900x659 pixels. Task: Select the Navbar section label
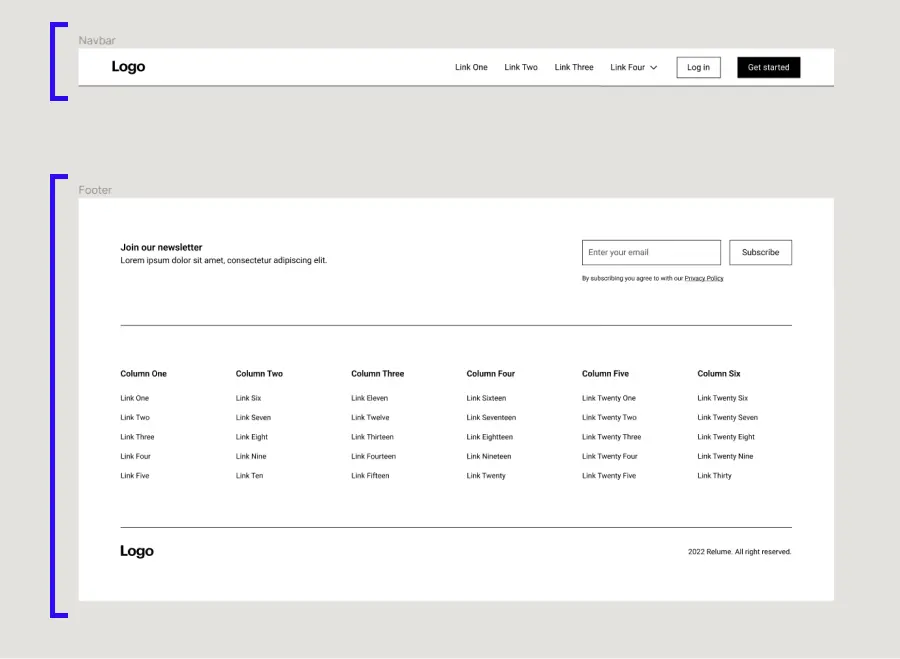(97, 41)
